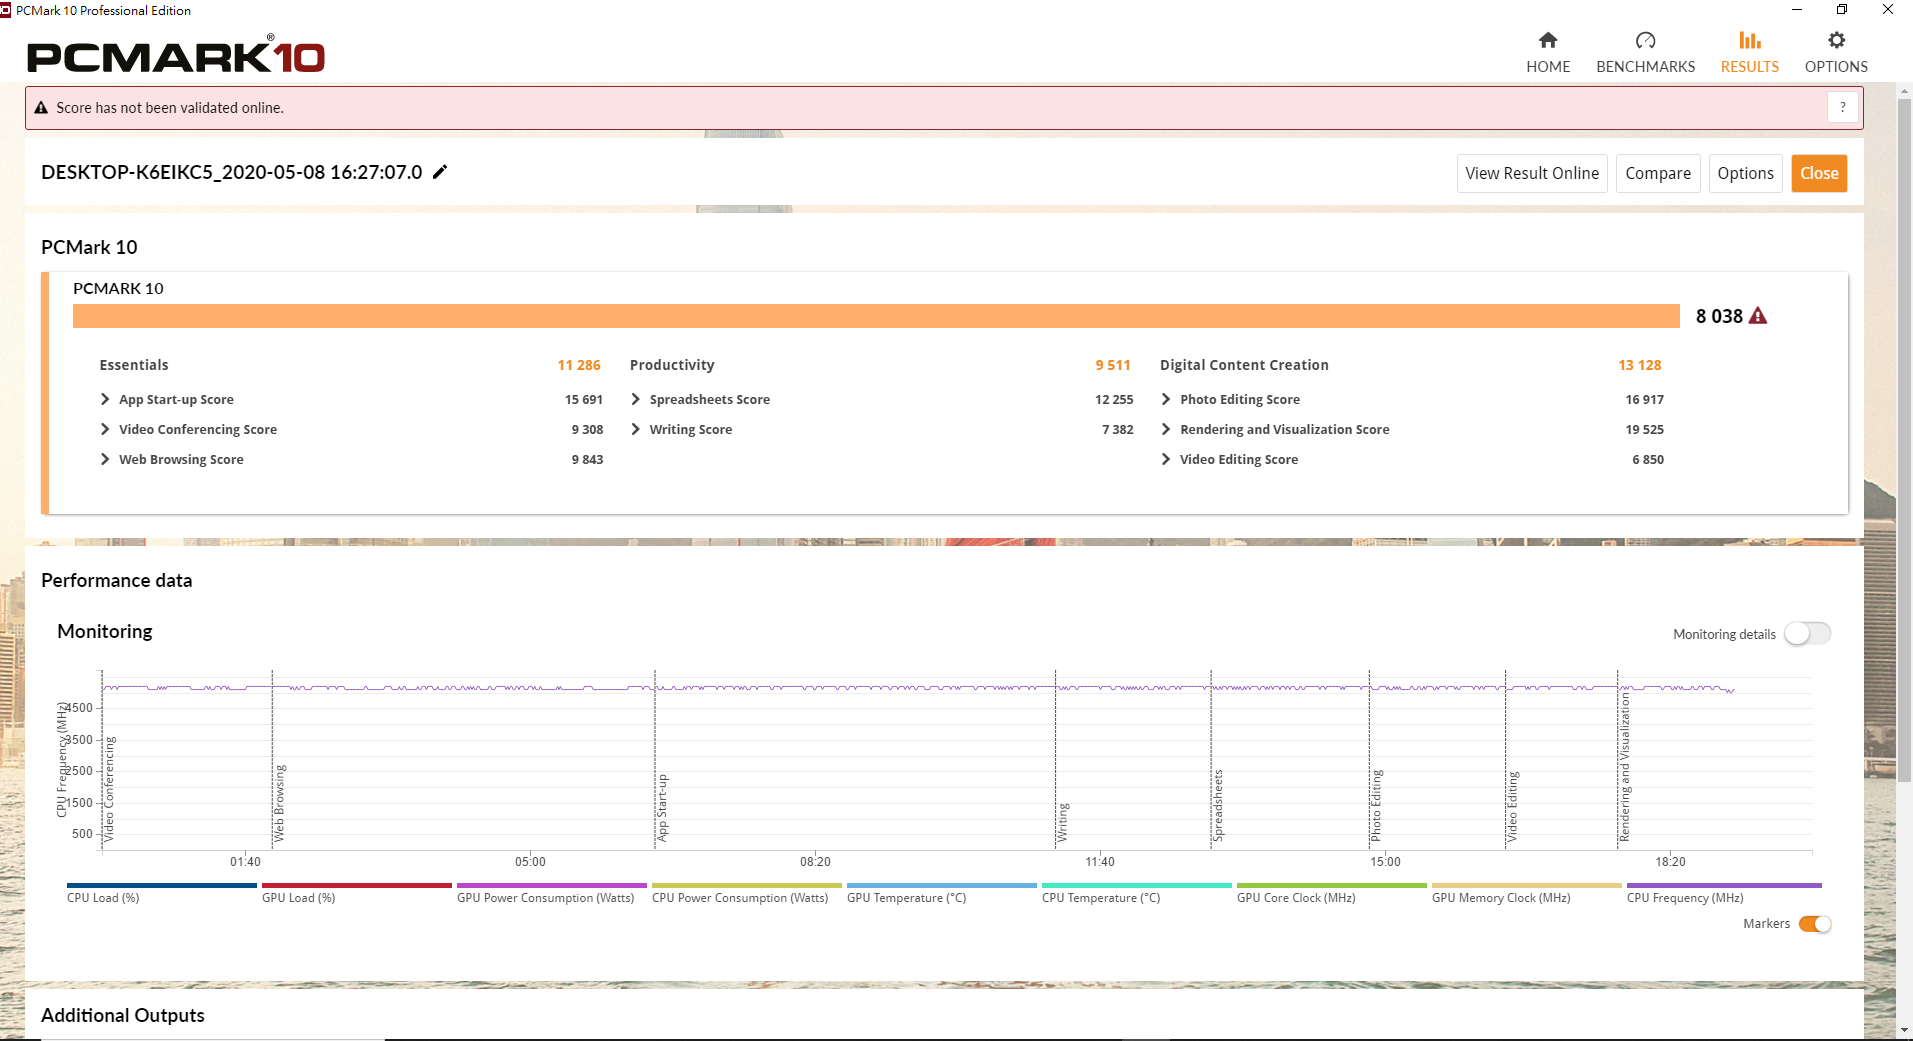
Task: Click the Writing timeline marker
Action: tap(1063, 821)
